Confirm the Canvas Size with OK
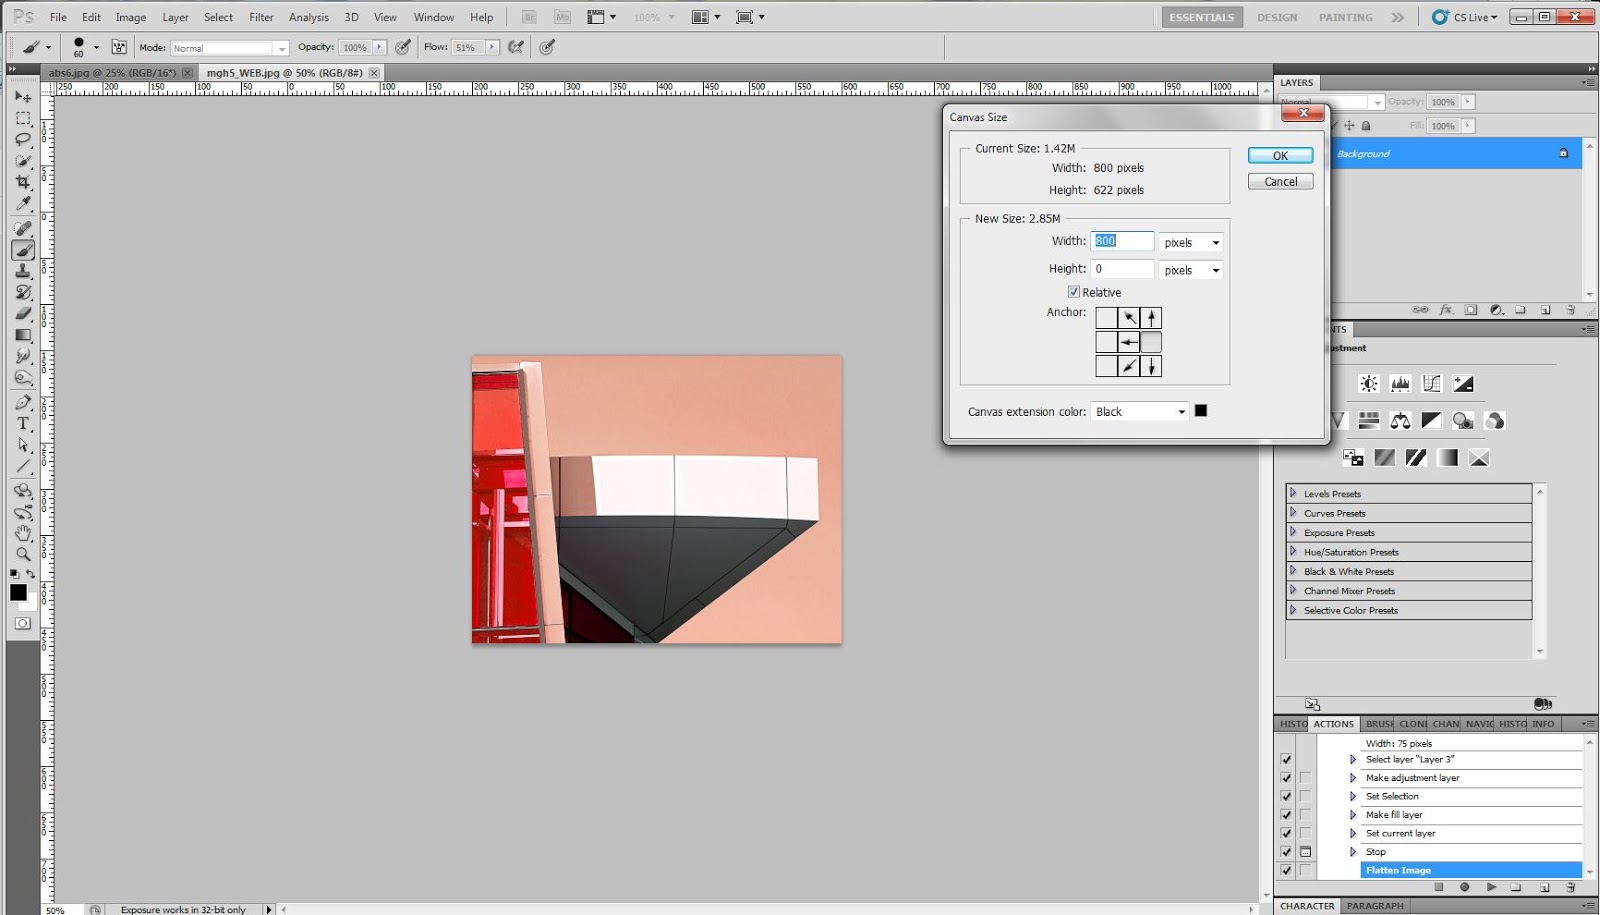 coord(1280,156)
